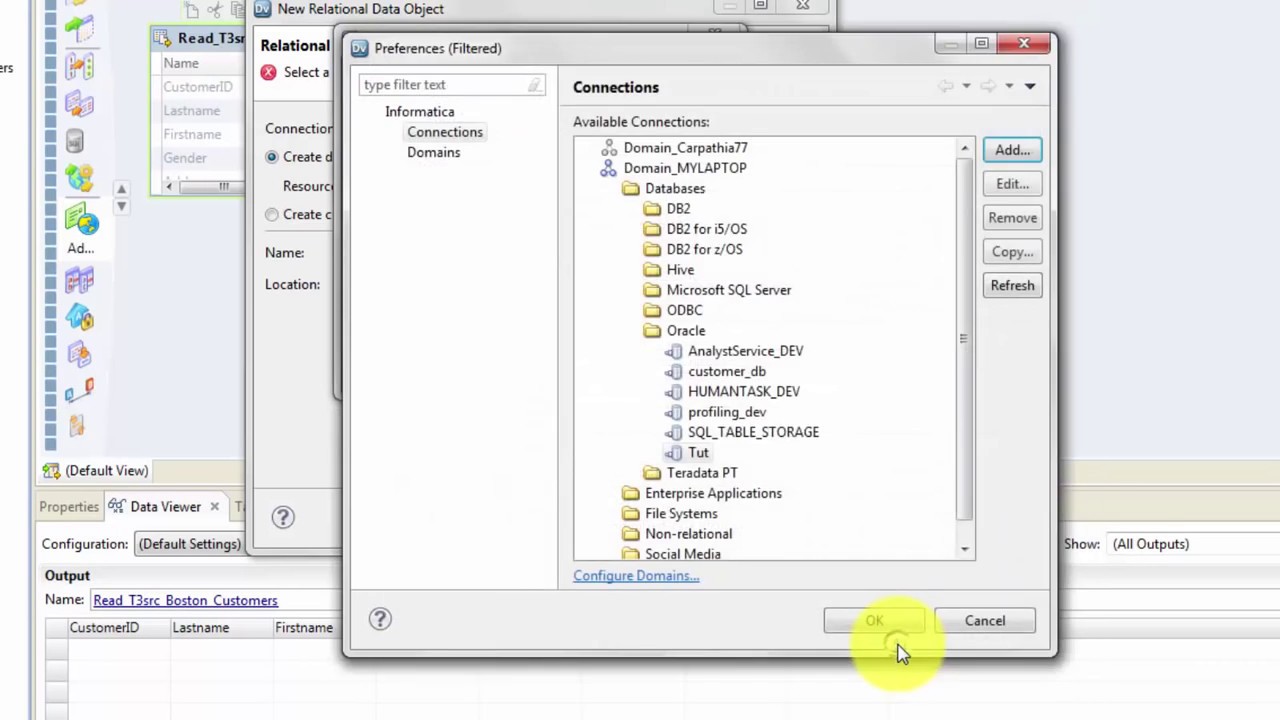Click the Add... button in Preferences
Screen dimensions: 1280x720
point(1012,150)
